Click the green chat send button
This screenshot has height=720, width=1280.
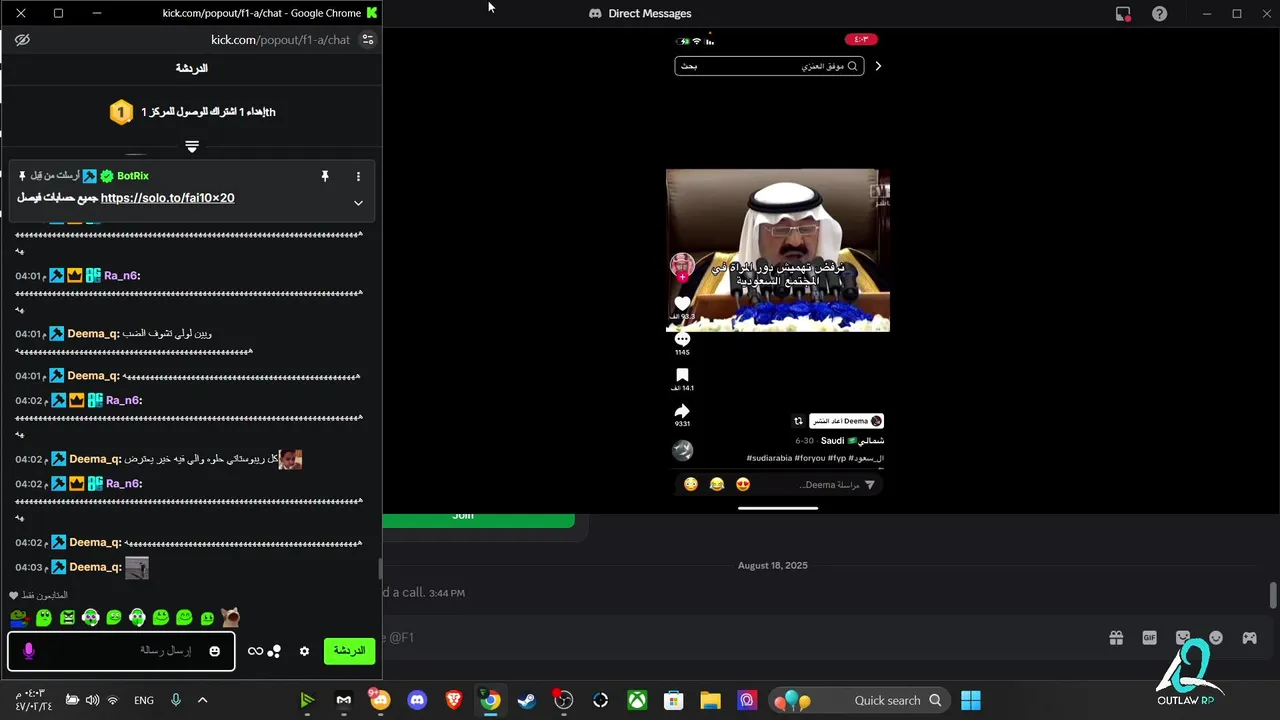pyautogui.click(x=349, y=651)
